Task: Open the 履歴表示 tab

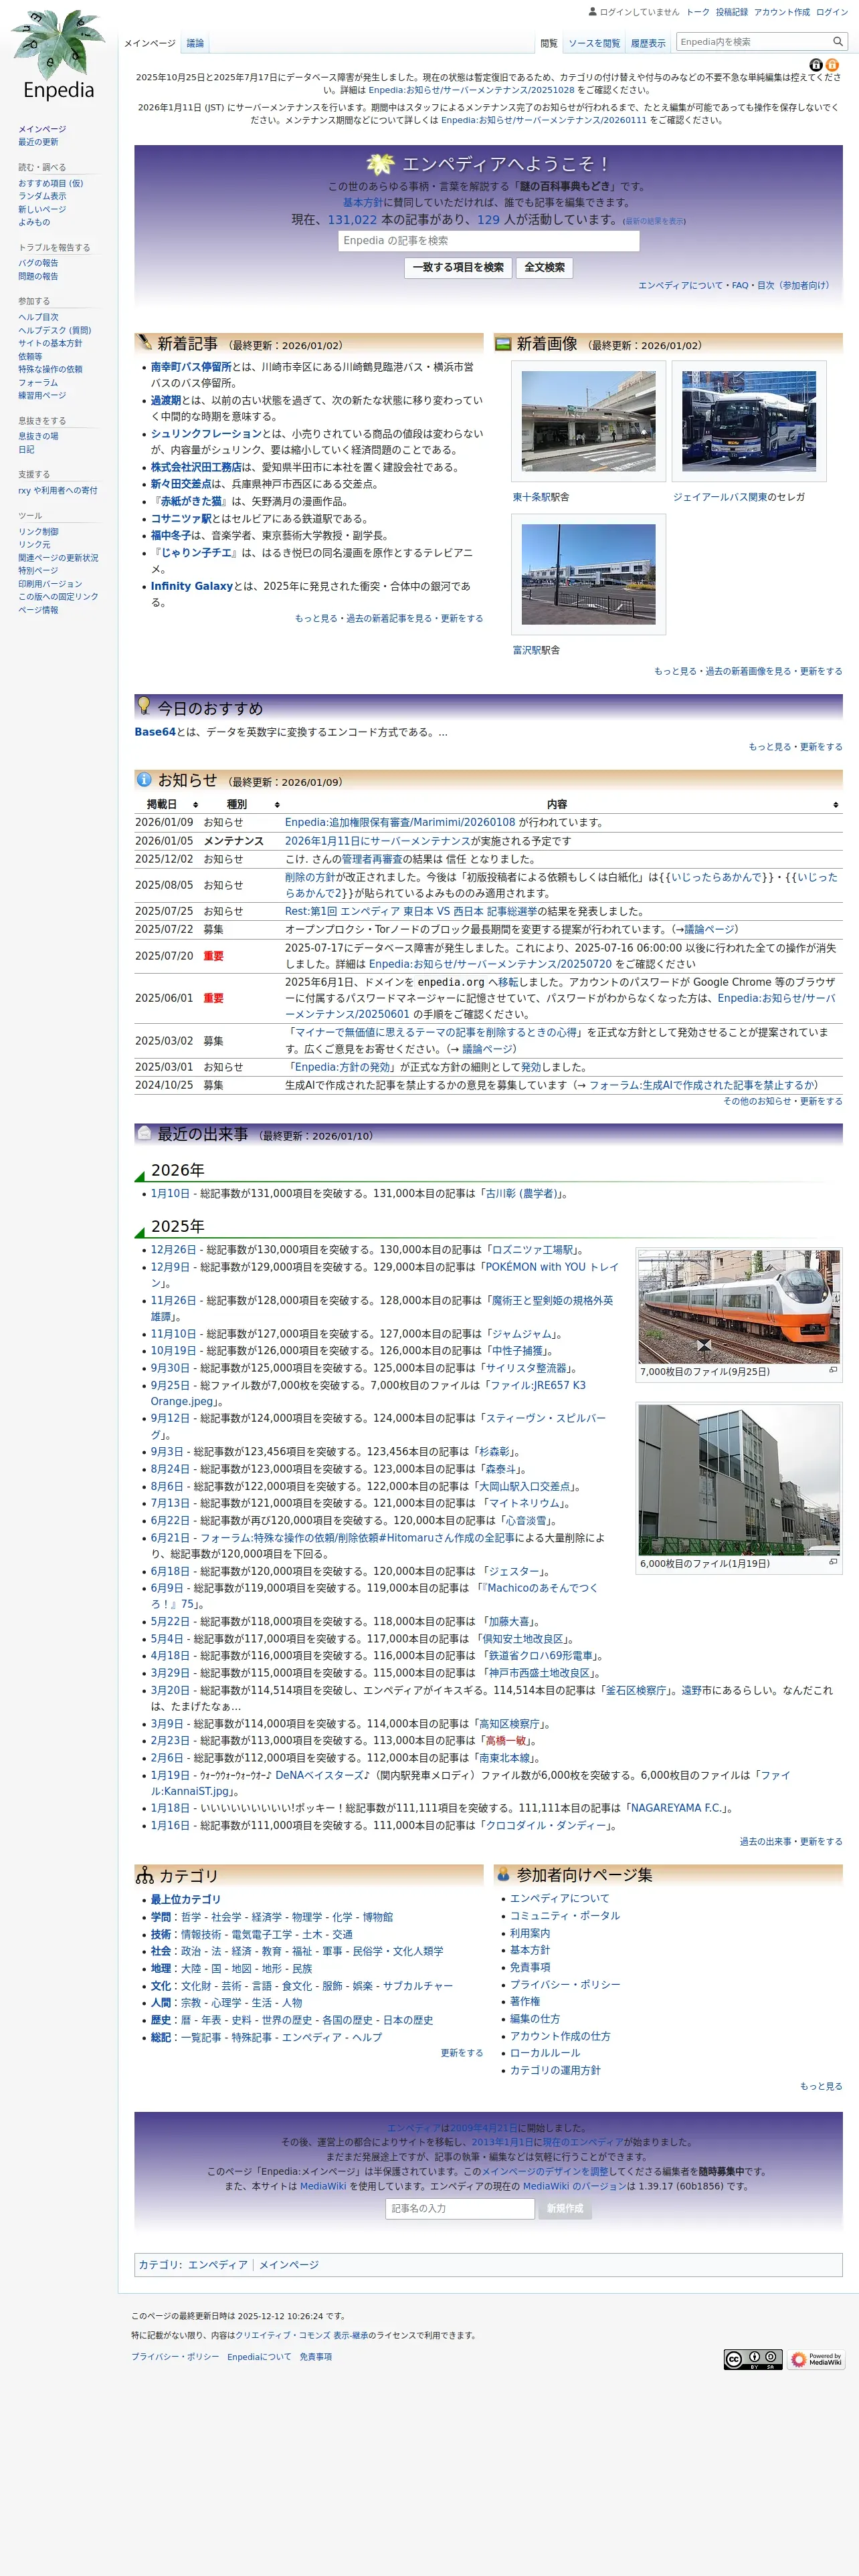Action: [648, 43]
